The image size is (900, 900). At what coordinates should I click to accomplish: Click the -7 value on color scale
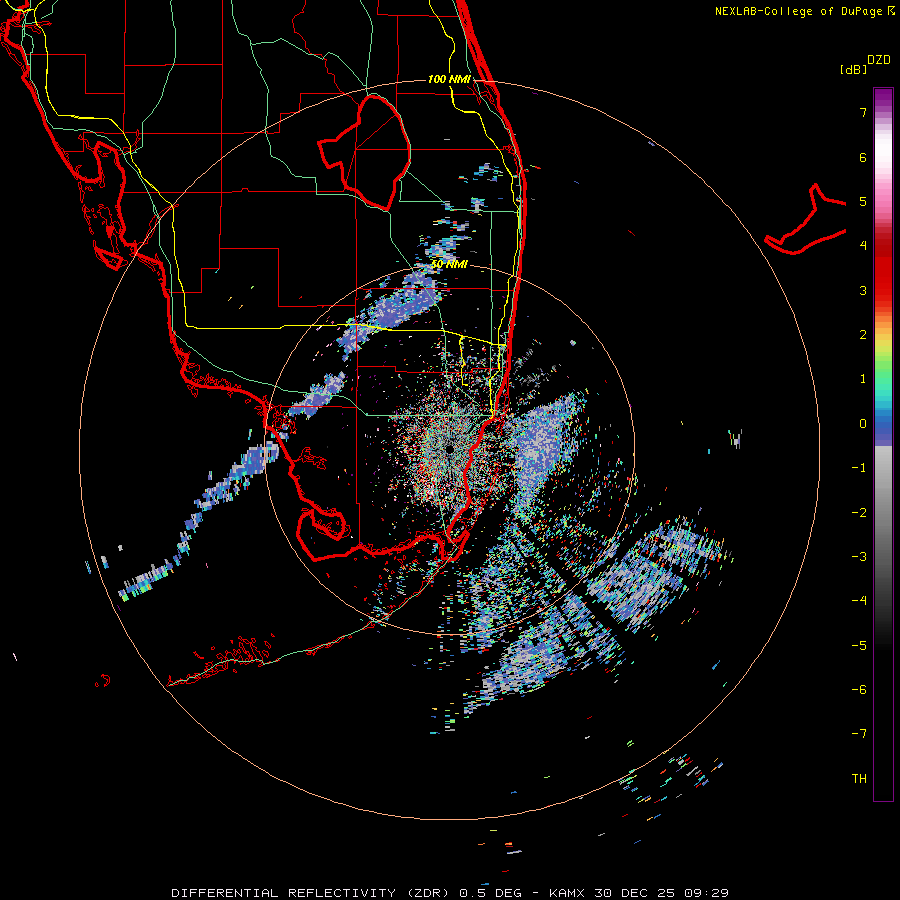859,734
